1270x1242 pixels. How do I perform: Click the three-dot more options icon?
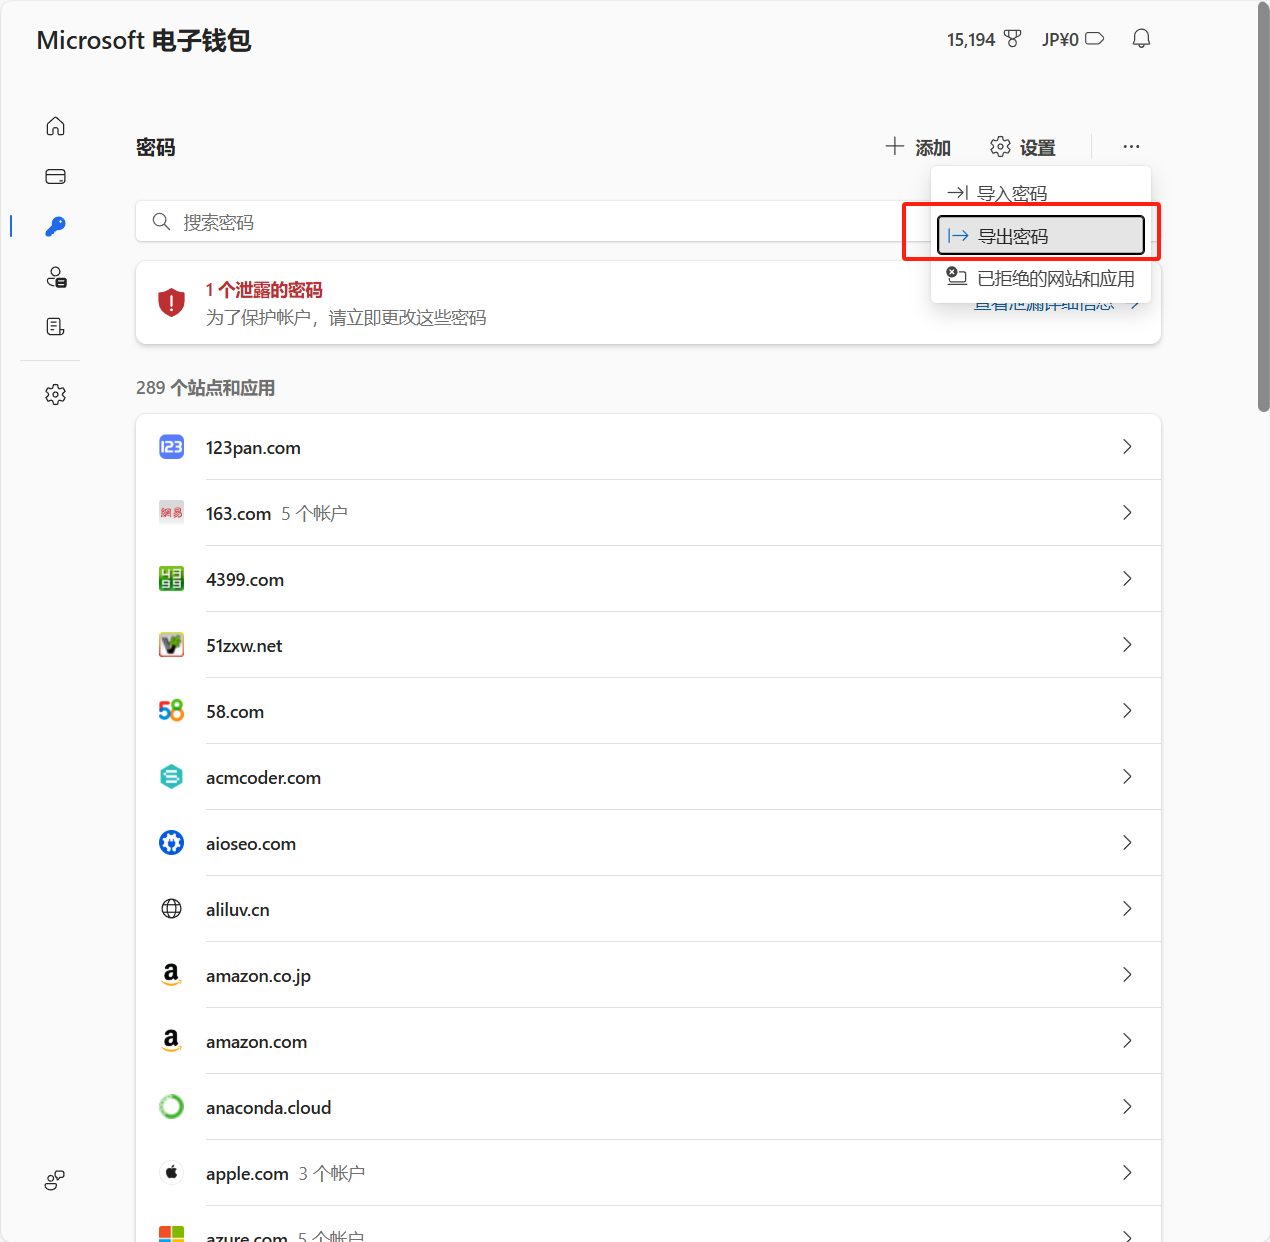click(x=1131, y=147)
